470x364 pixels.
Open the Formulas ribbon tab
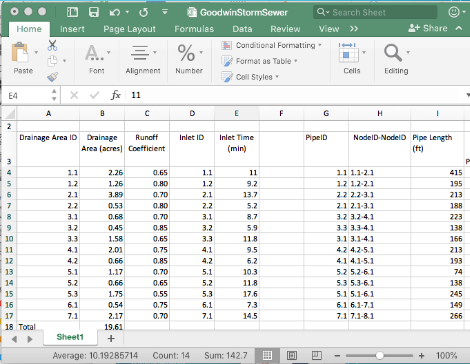(x=194, y=29)
